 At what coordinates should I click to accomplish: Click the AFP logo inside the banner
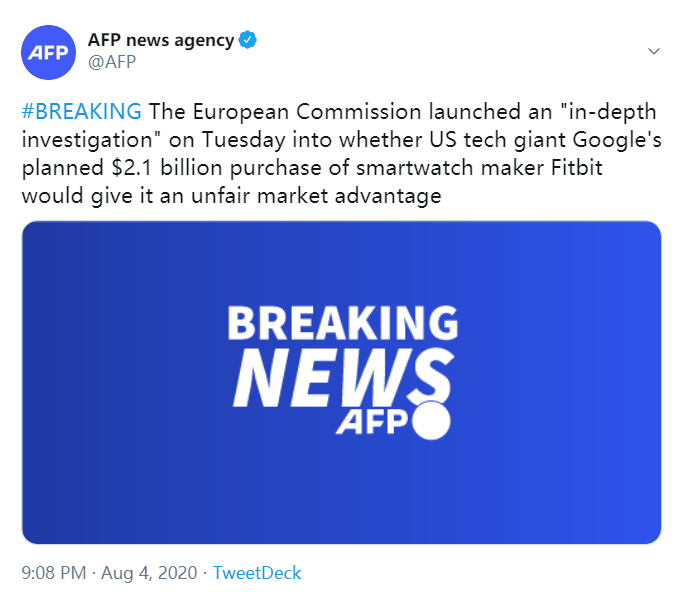371,423
